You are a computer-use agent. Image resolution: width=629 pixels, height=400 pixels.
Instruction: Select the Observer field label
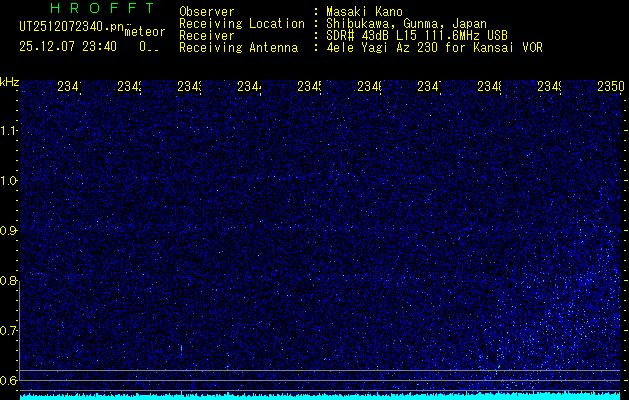coord(206,11)
